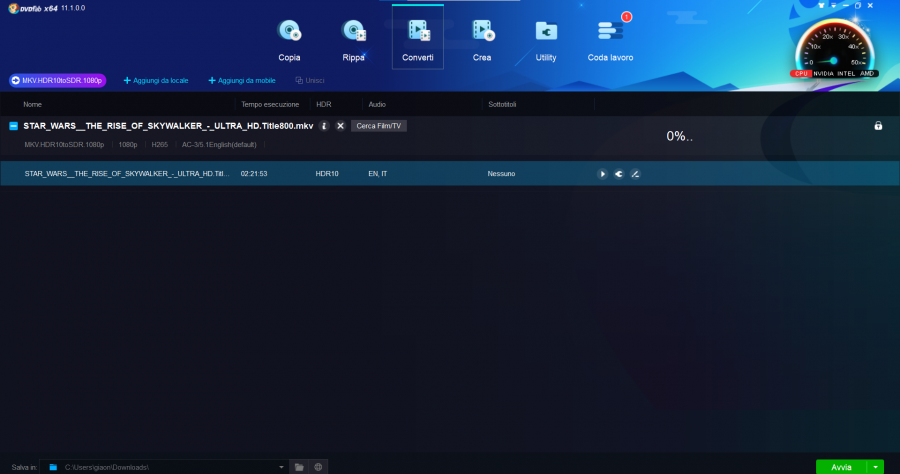Click the HDR10 cell in title row
The width and height of the screenshot is (900, 474).
click(327, 174)
